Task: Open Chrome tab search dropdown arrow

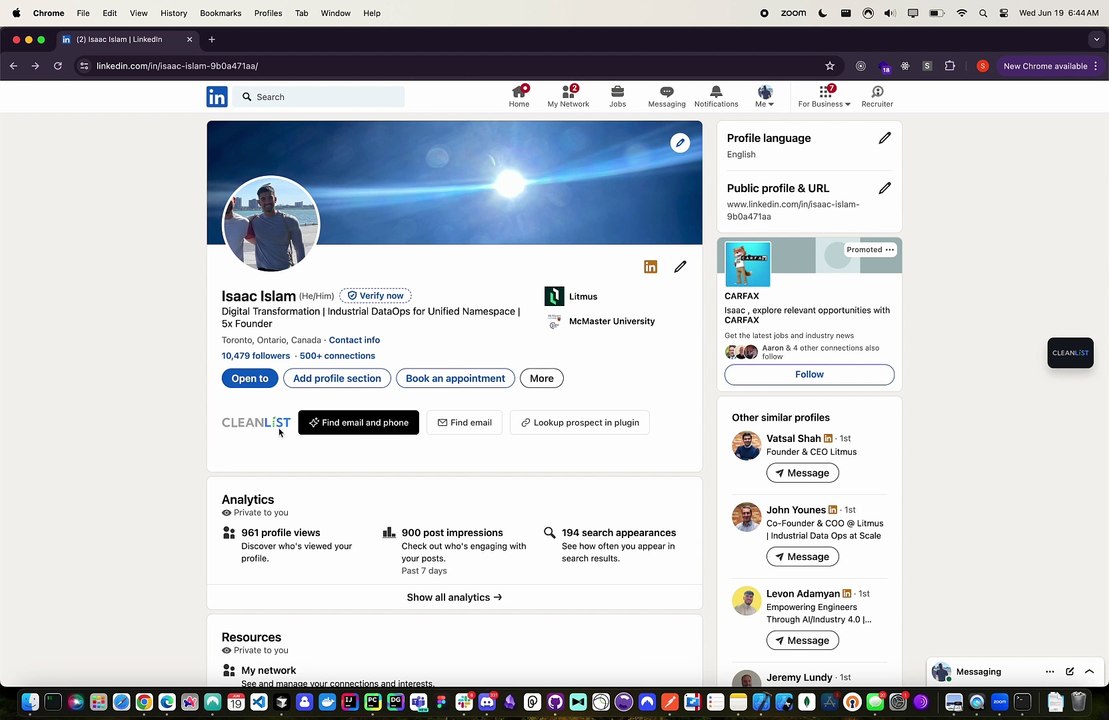Action: 1096,40
